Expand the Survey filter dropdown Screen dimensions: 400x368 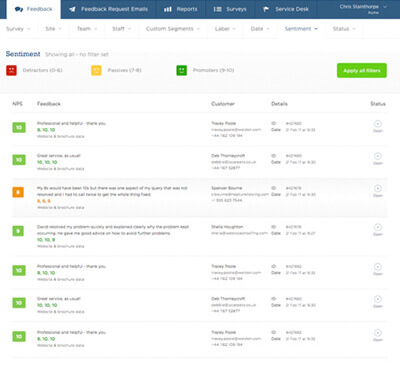[x=18, y=29]
